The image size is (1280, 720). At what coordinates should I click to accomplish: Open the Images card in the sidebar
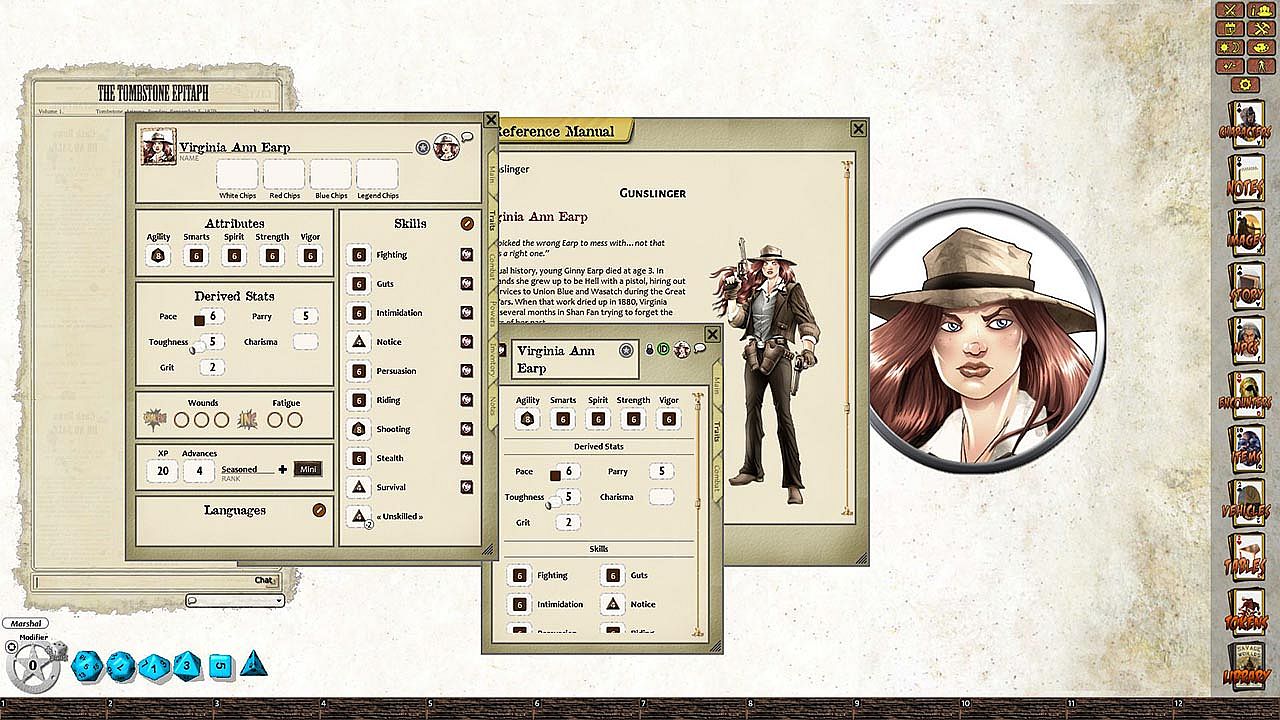pyautogui.click(x=1245, y=231)
